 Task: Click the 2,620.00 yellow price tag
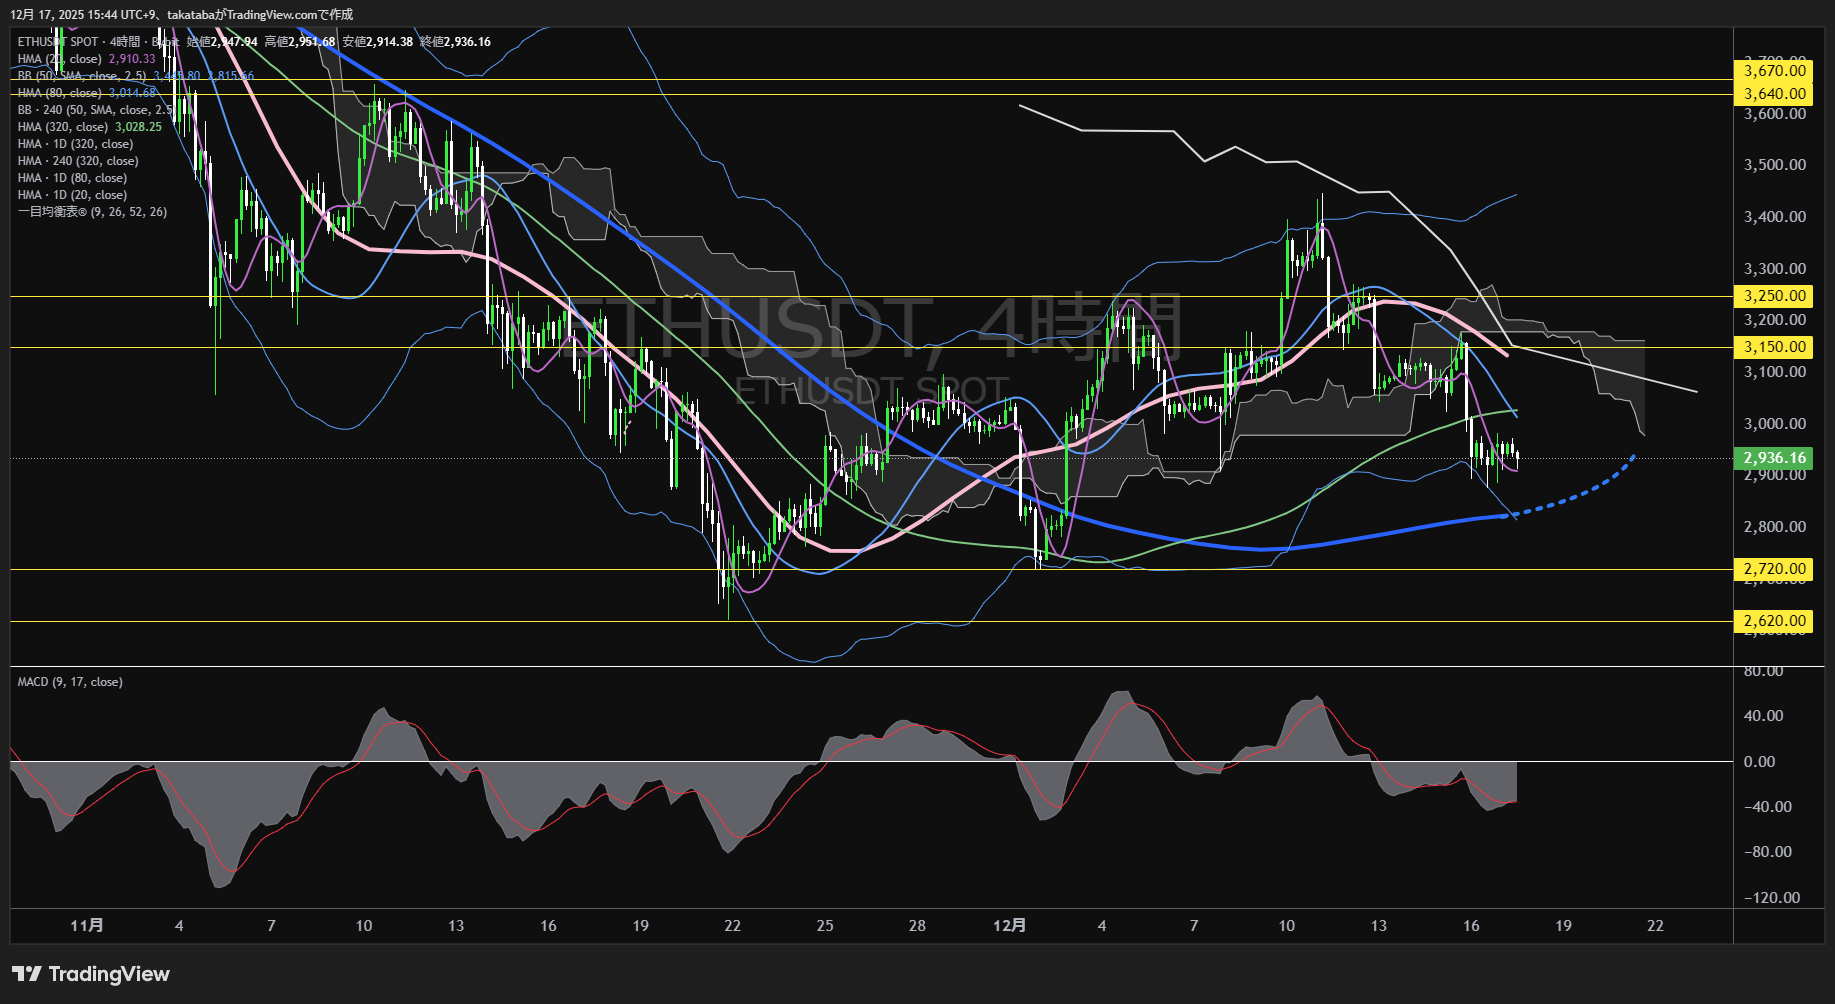pos(1774,621)
